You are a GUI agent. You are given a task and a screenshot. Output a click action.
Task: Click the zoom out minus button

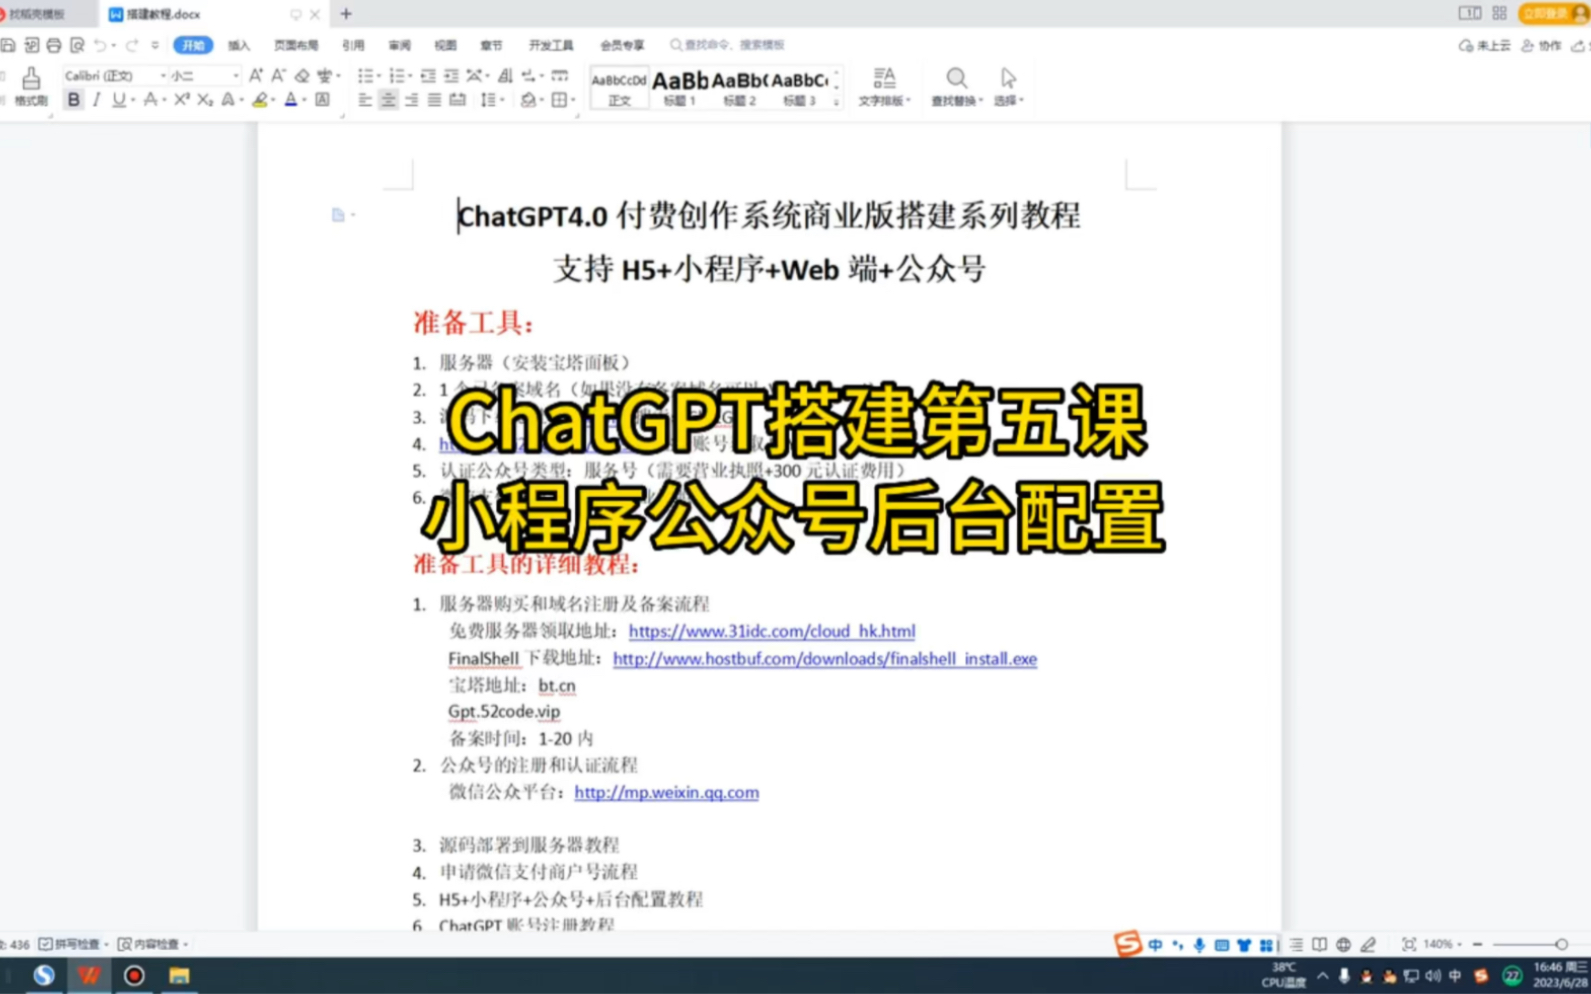(x=1477, y=944)
